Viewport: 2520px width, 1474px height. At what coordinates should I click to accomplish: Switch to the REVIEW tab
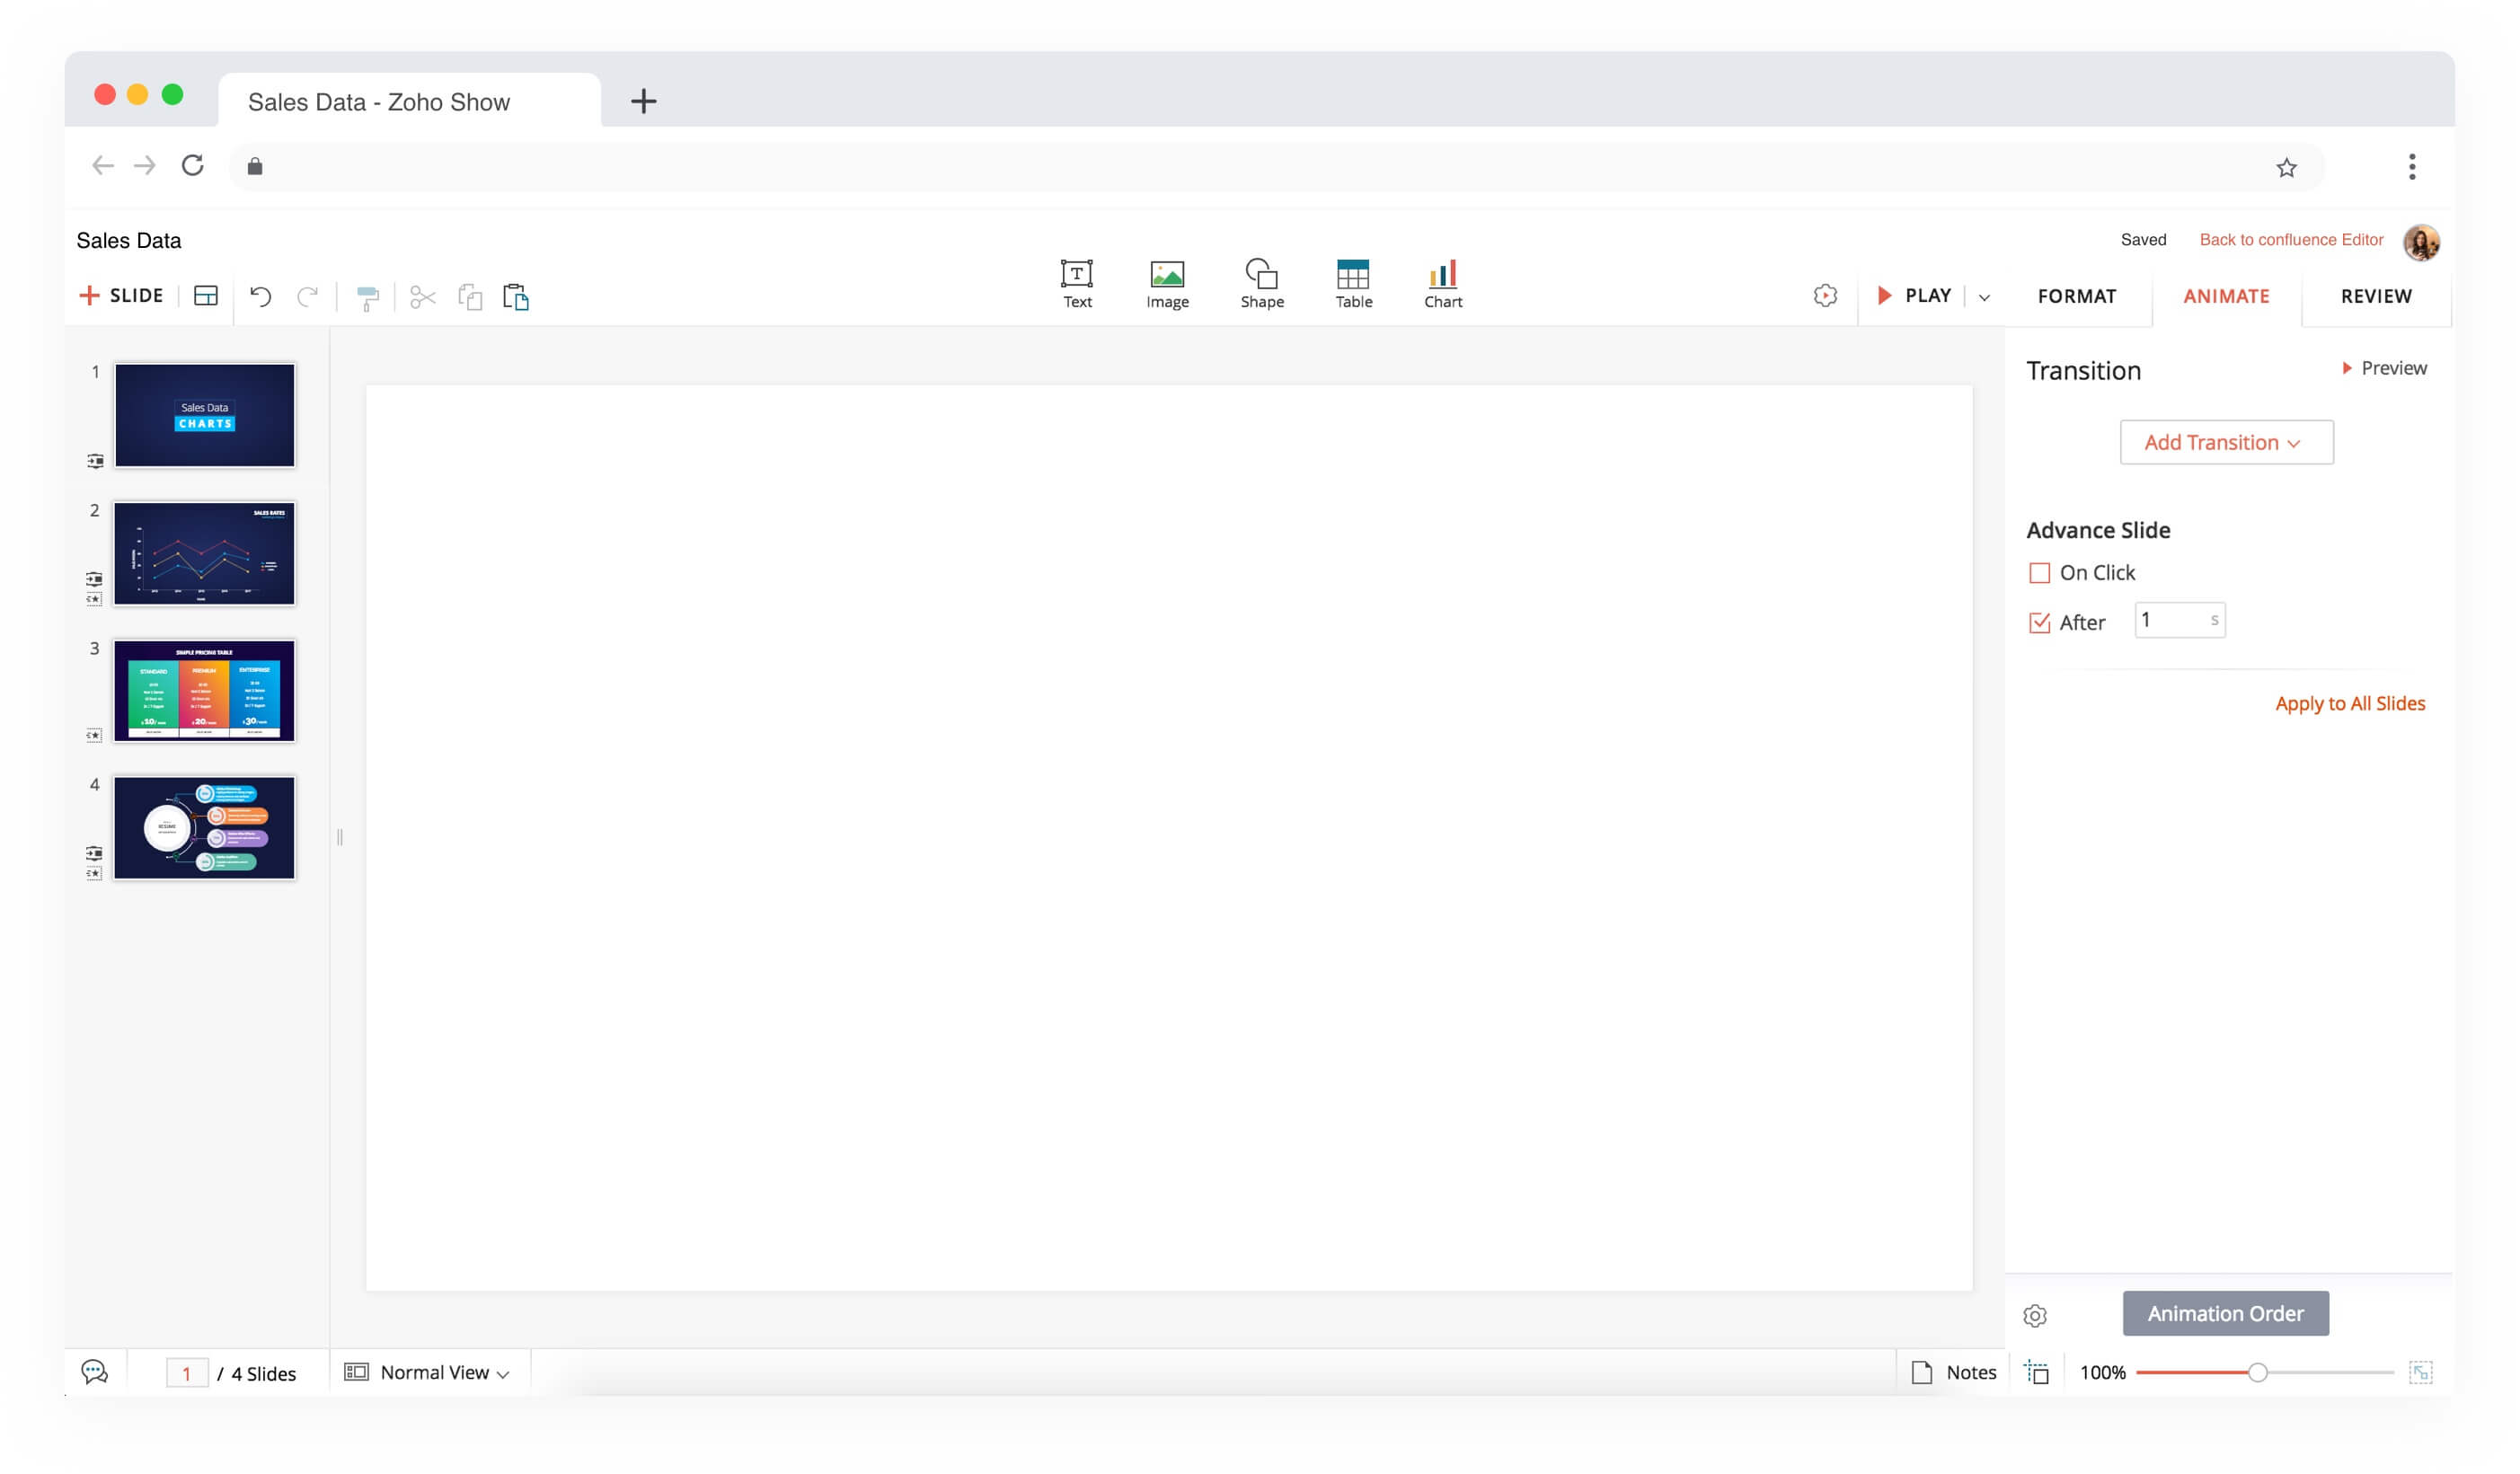[2375, 296]
